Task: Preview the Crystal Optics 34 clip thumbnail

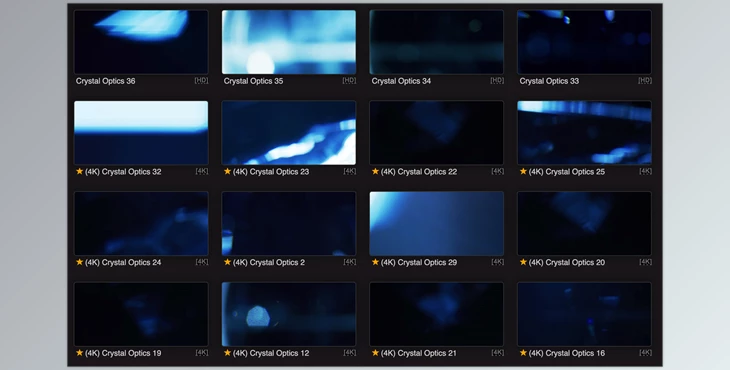Action: point(437,42)
